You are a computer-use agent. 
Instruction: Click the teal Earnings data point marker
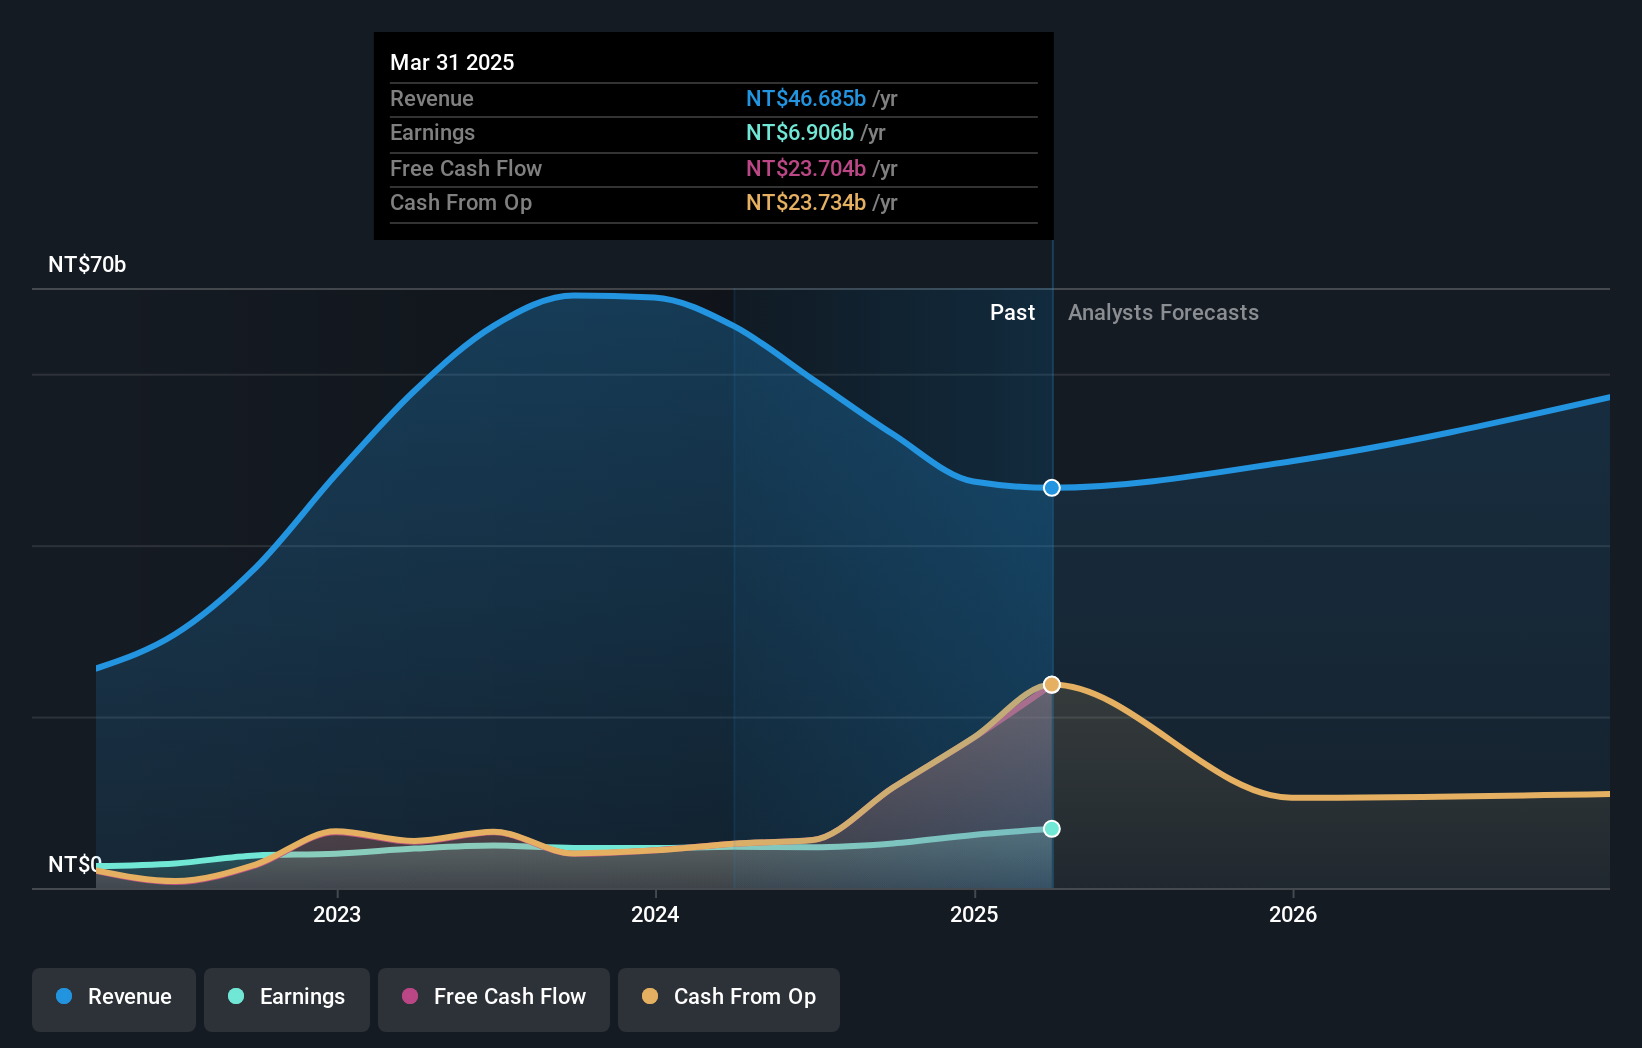point(1052,829)
